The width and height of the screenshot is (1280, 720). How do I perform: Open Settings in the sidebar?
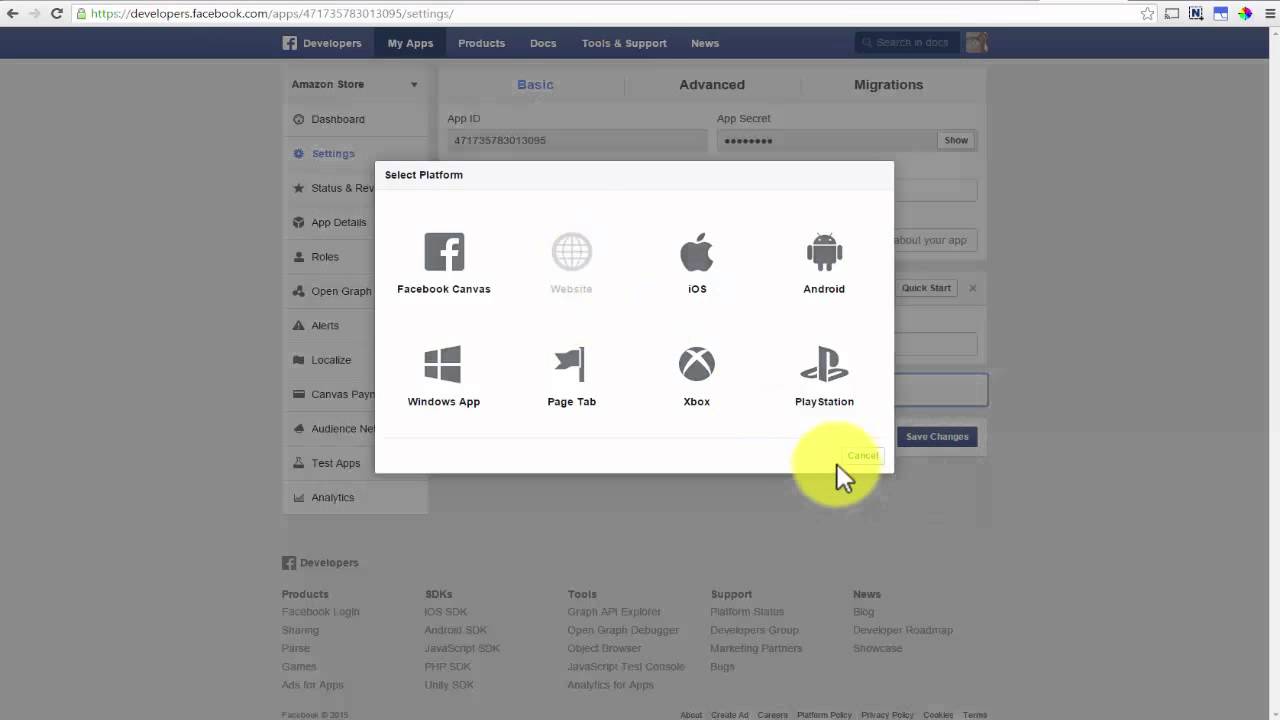pos(333,154)
